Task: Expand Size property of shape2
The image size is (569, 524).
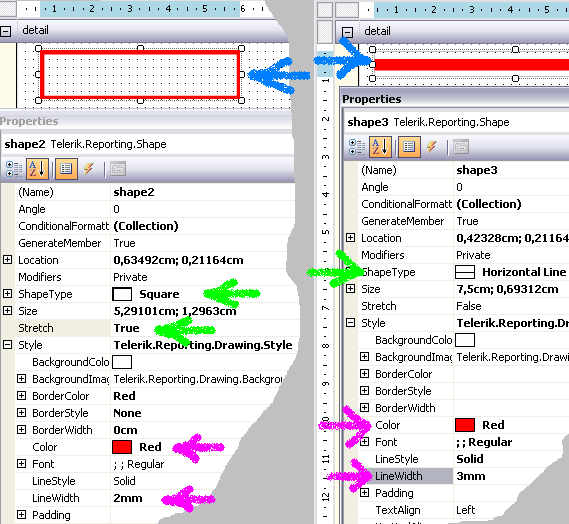Action: point(7,310)
